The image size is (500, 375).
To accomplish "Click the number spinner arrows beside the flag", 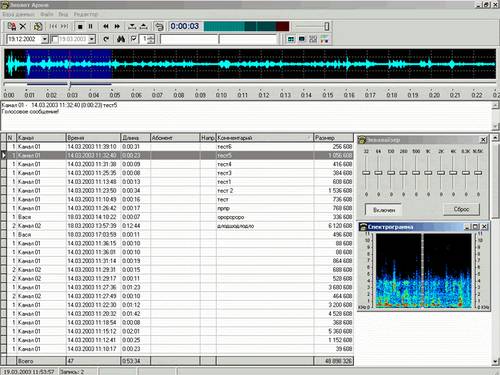I will 151,39.
